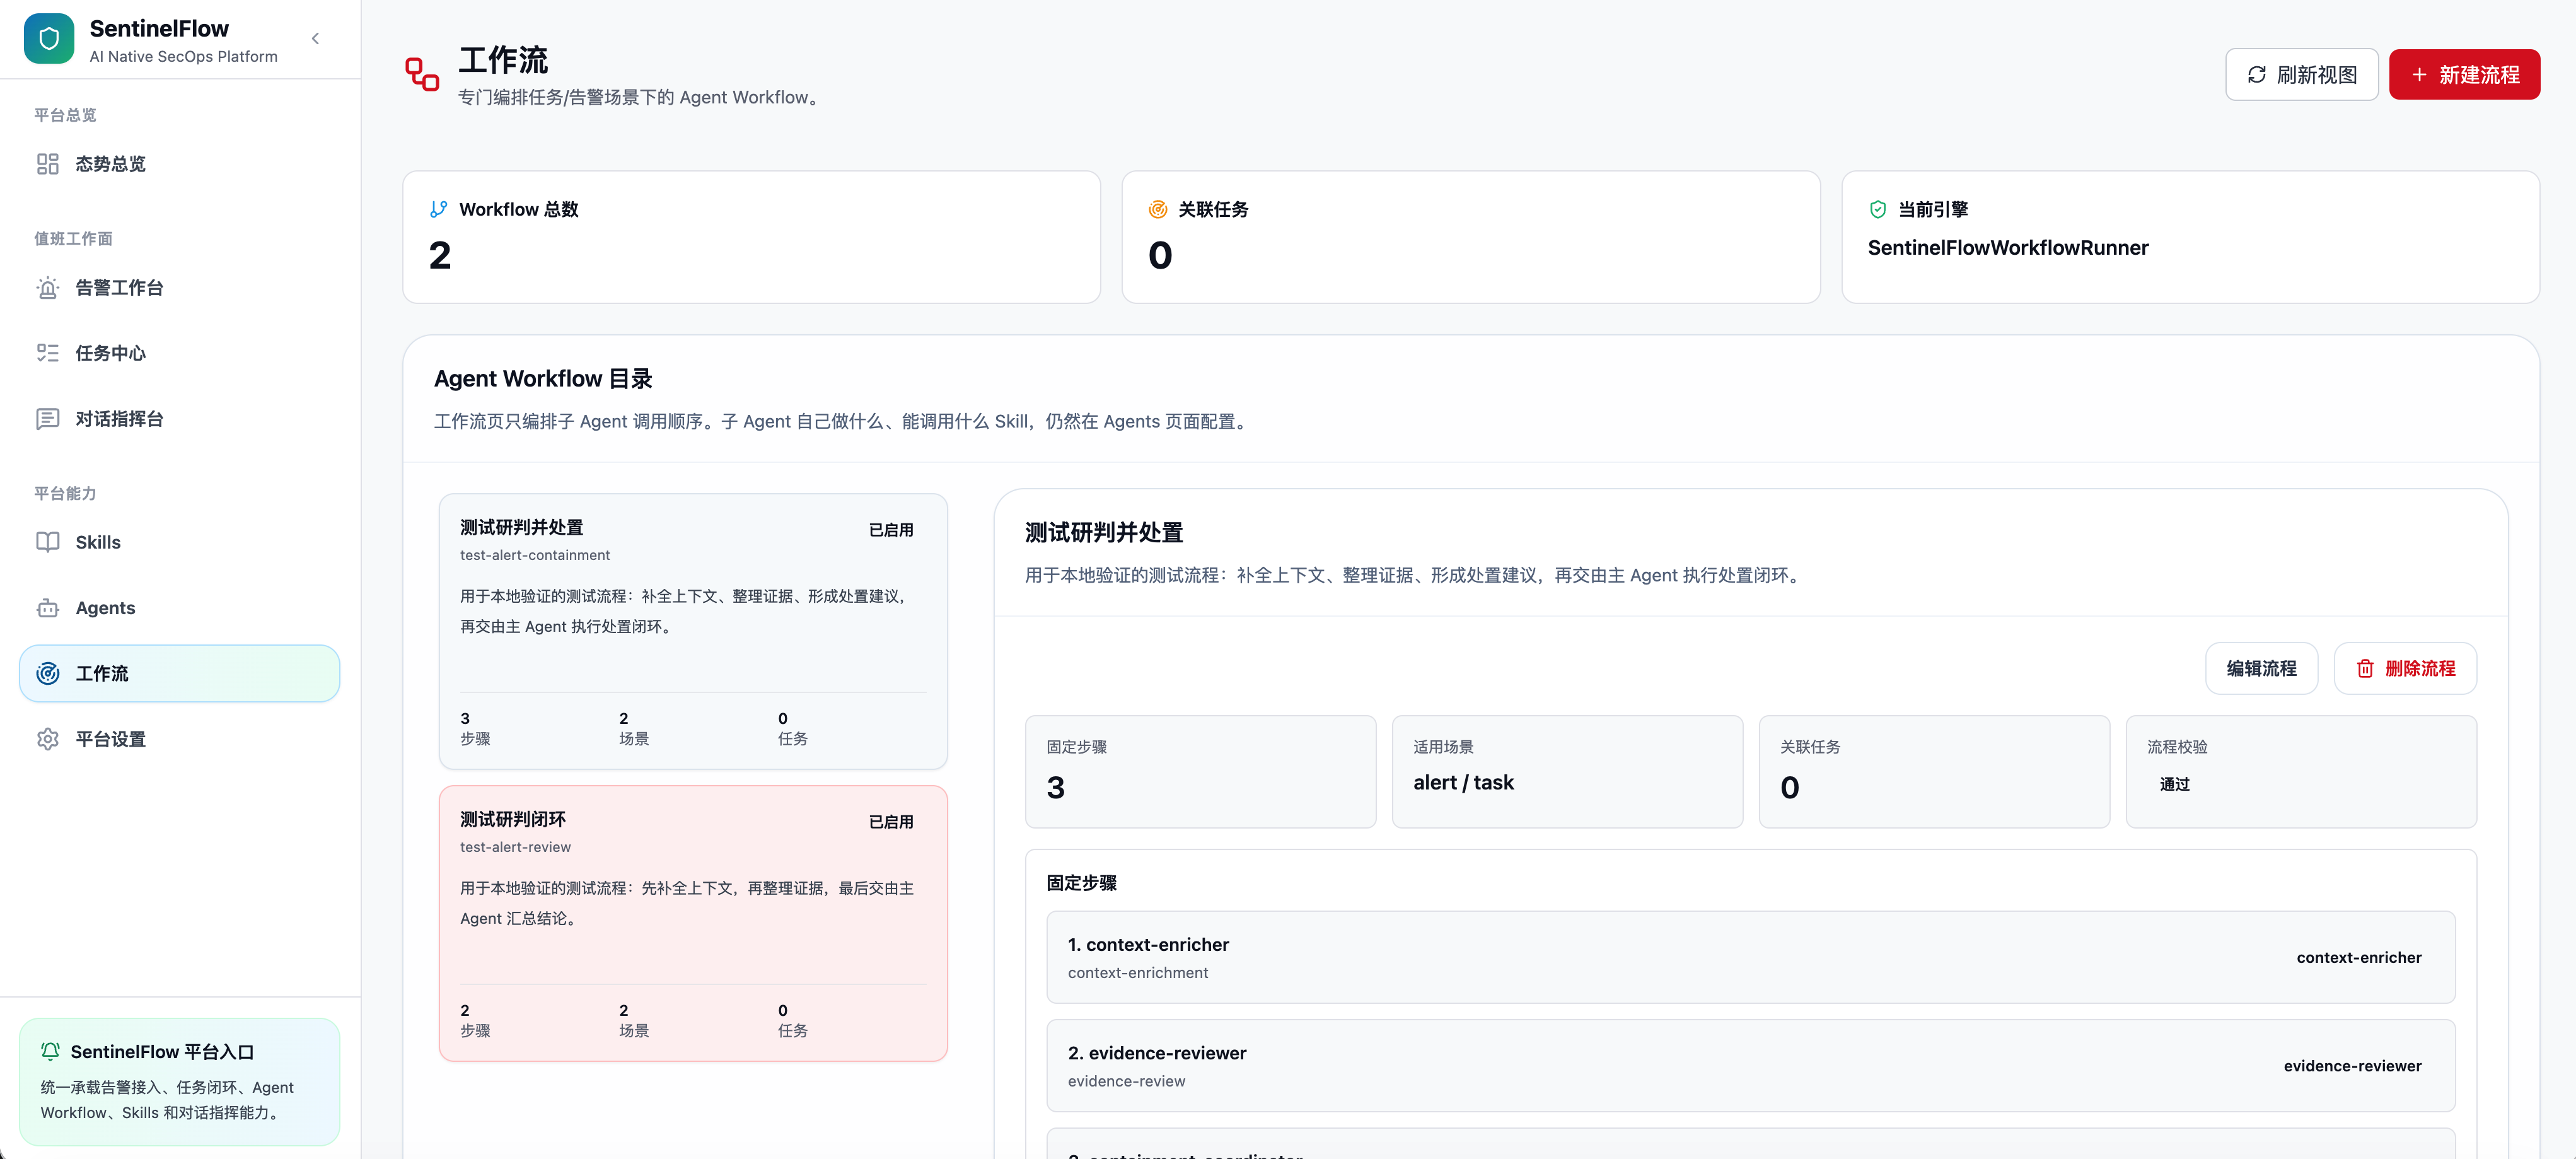Click the SentinelFlow shield logo

pos(49,39)
